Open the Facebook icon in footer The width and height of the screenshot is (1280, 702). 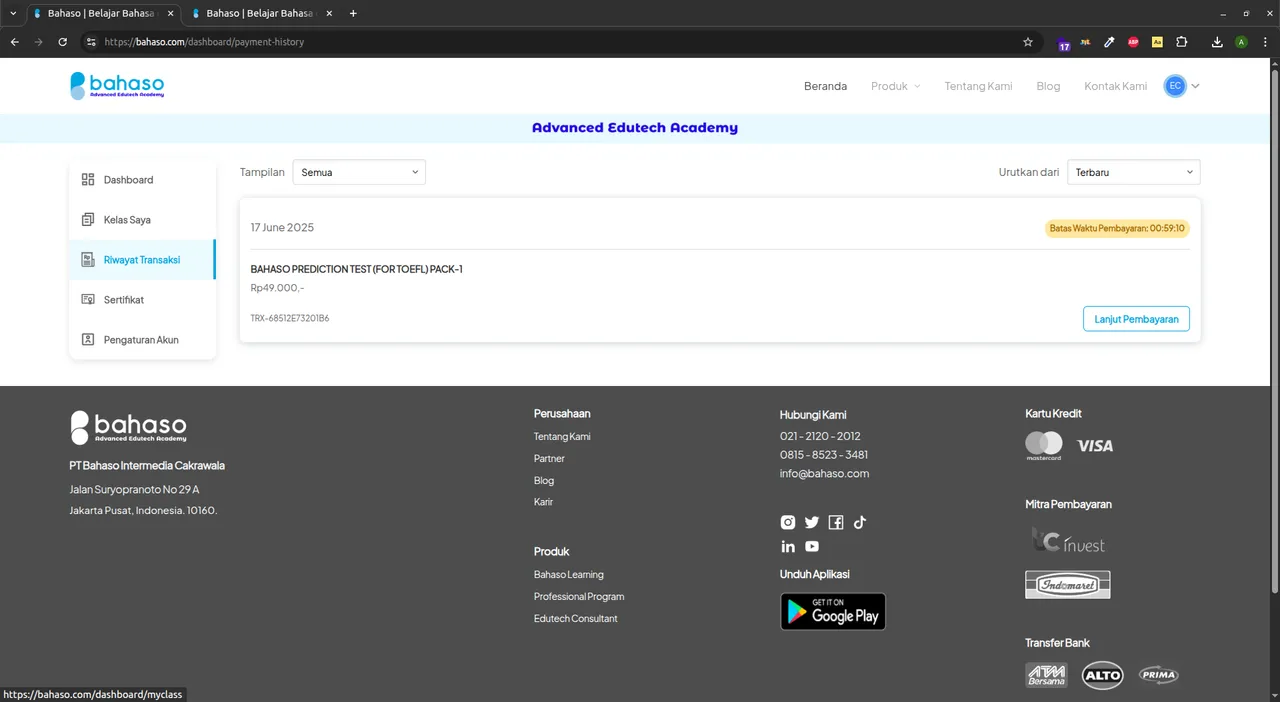coord(836,522)
